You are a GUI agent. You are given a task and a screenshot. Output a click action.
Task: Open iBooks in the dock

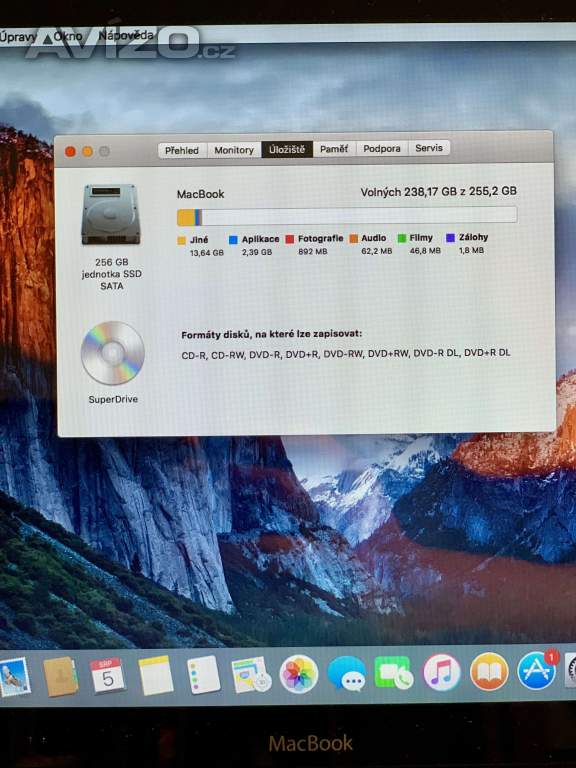[x=489, y=672]
